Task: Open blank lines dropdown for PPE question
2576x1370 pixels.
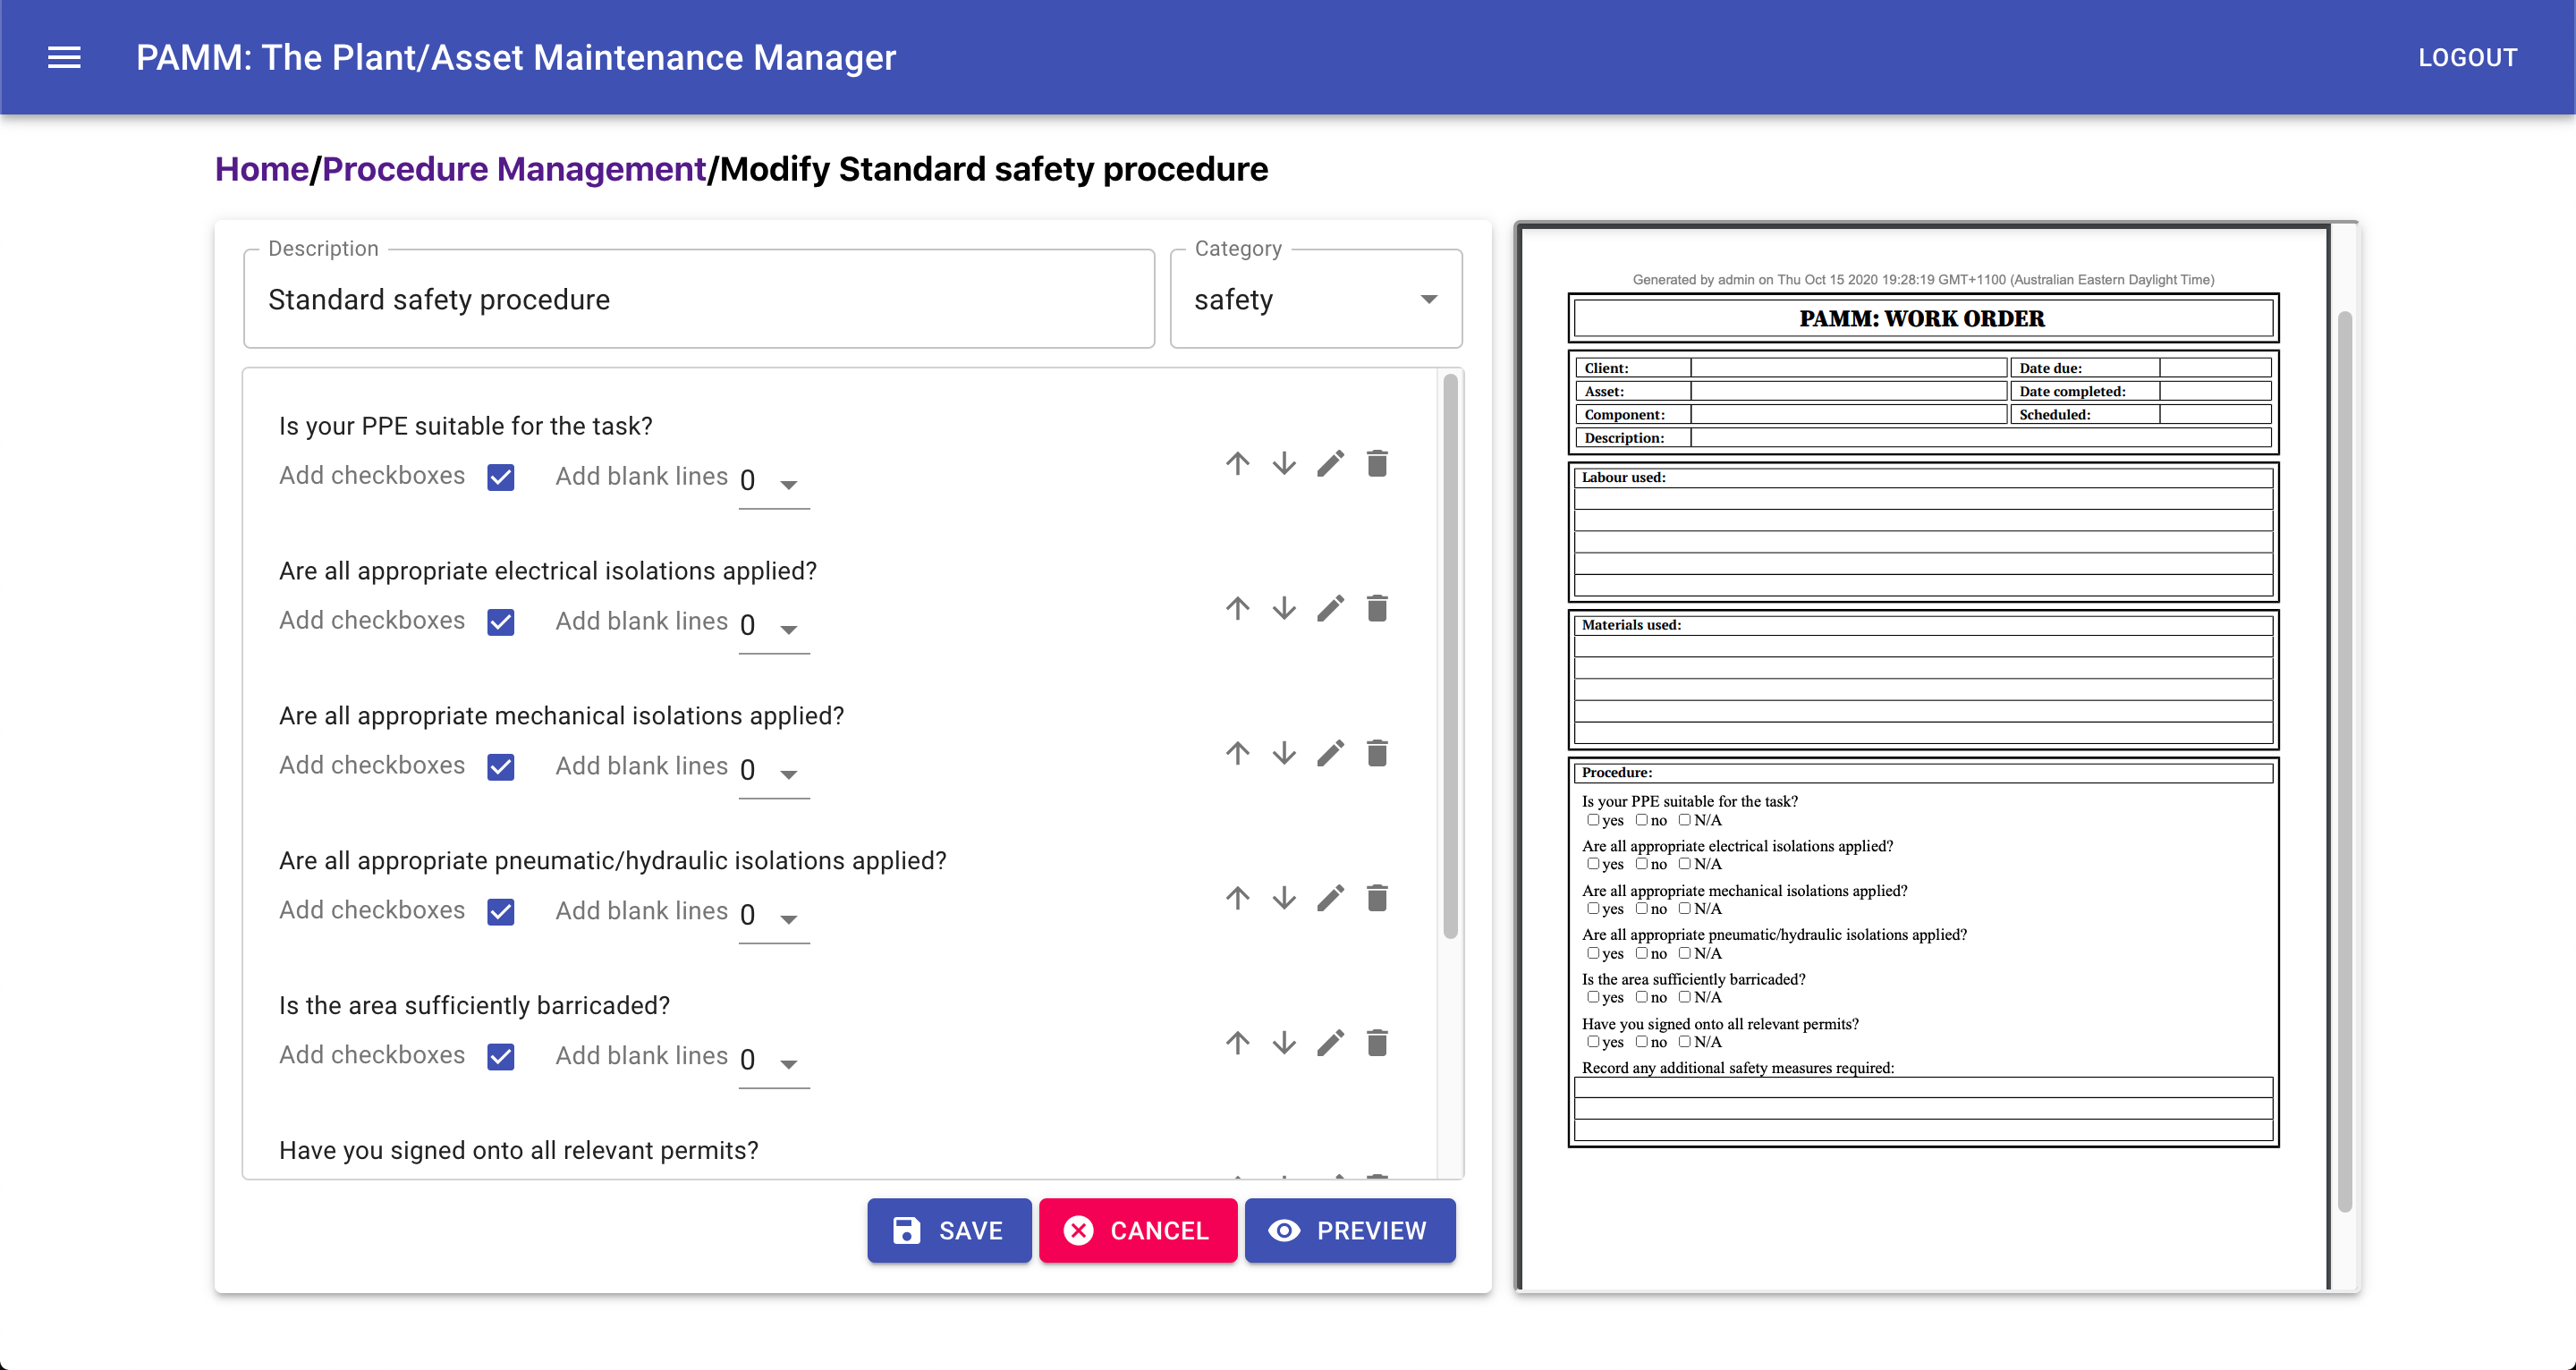Action: point(773,481)
